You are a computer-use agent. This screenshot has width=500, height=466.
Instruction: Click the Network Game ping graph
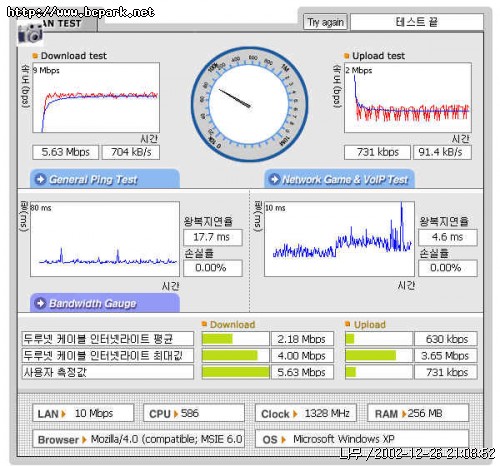tap(339, 239)
